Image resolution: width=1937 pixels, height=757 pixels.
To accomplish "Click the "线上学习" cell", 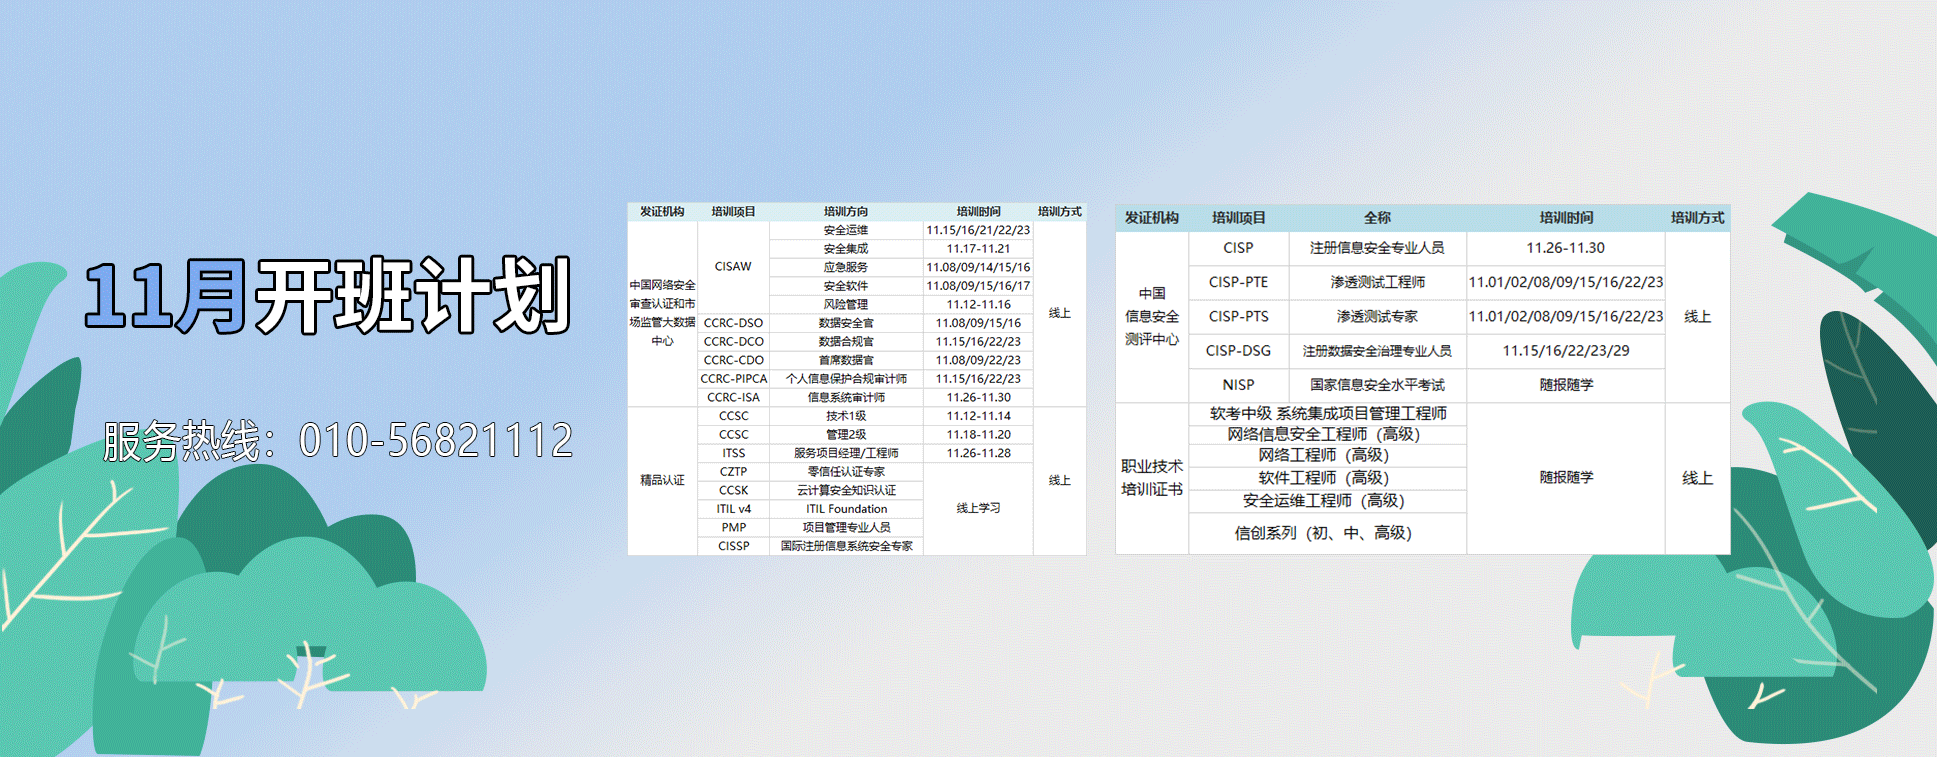I will coord(978,509).
